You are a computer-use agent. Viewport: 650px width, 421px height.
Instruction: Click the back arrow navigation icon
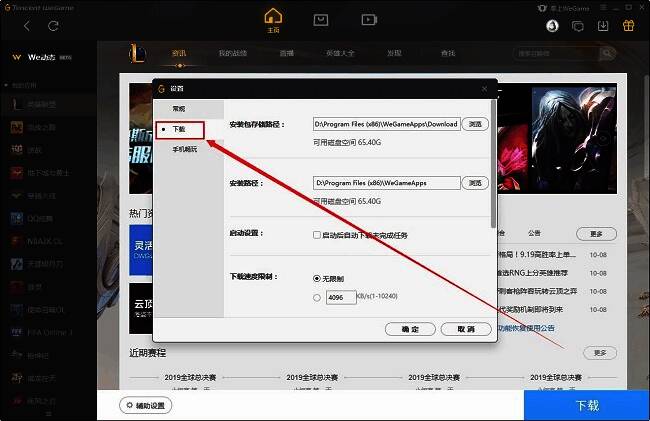pos(26,25)
